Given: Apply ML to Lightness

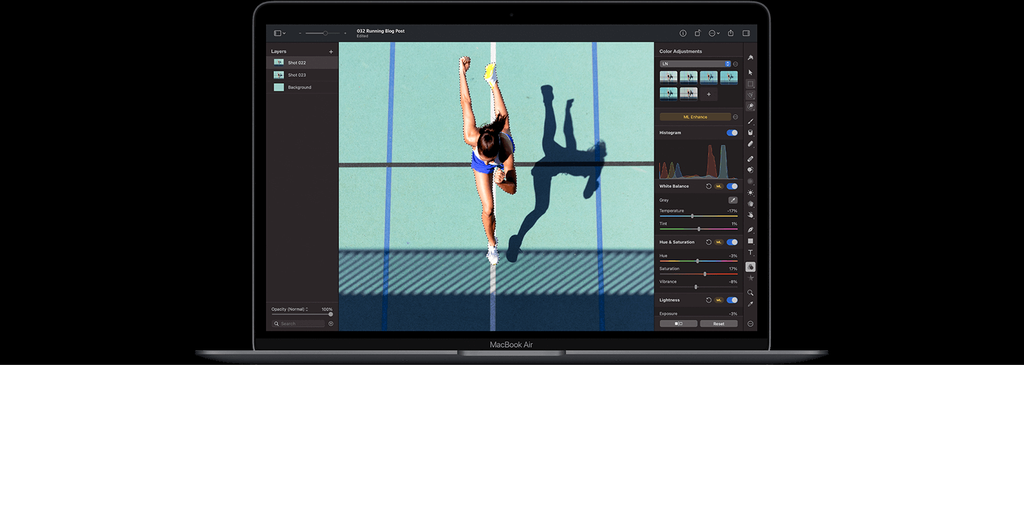Looking at the screenshot, I should (719, 300).
